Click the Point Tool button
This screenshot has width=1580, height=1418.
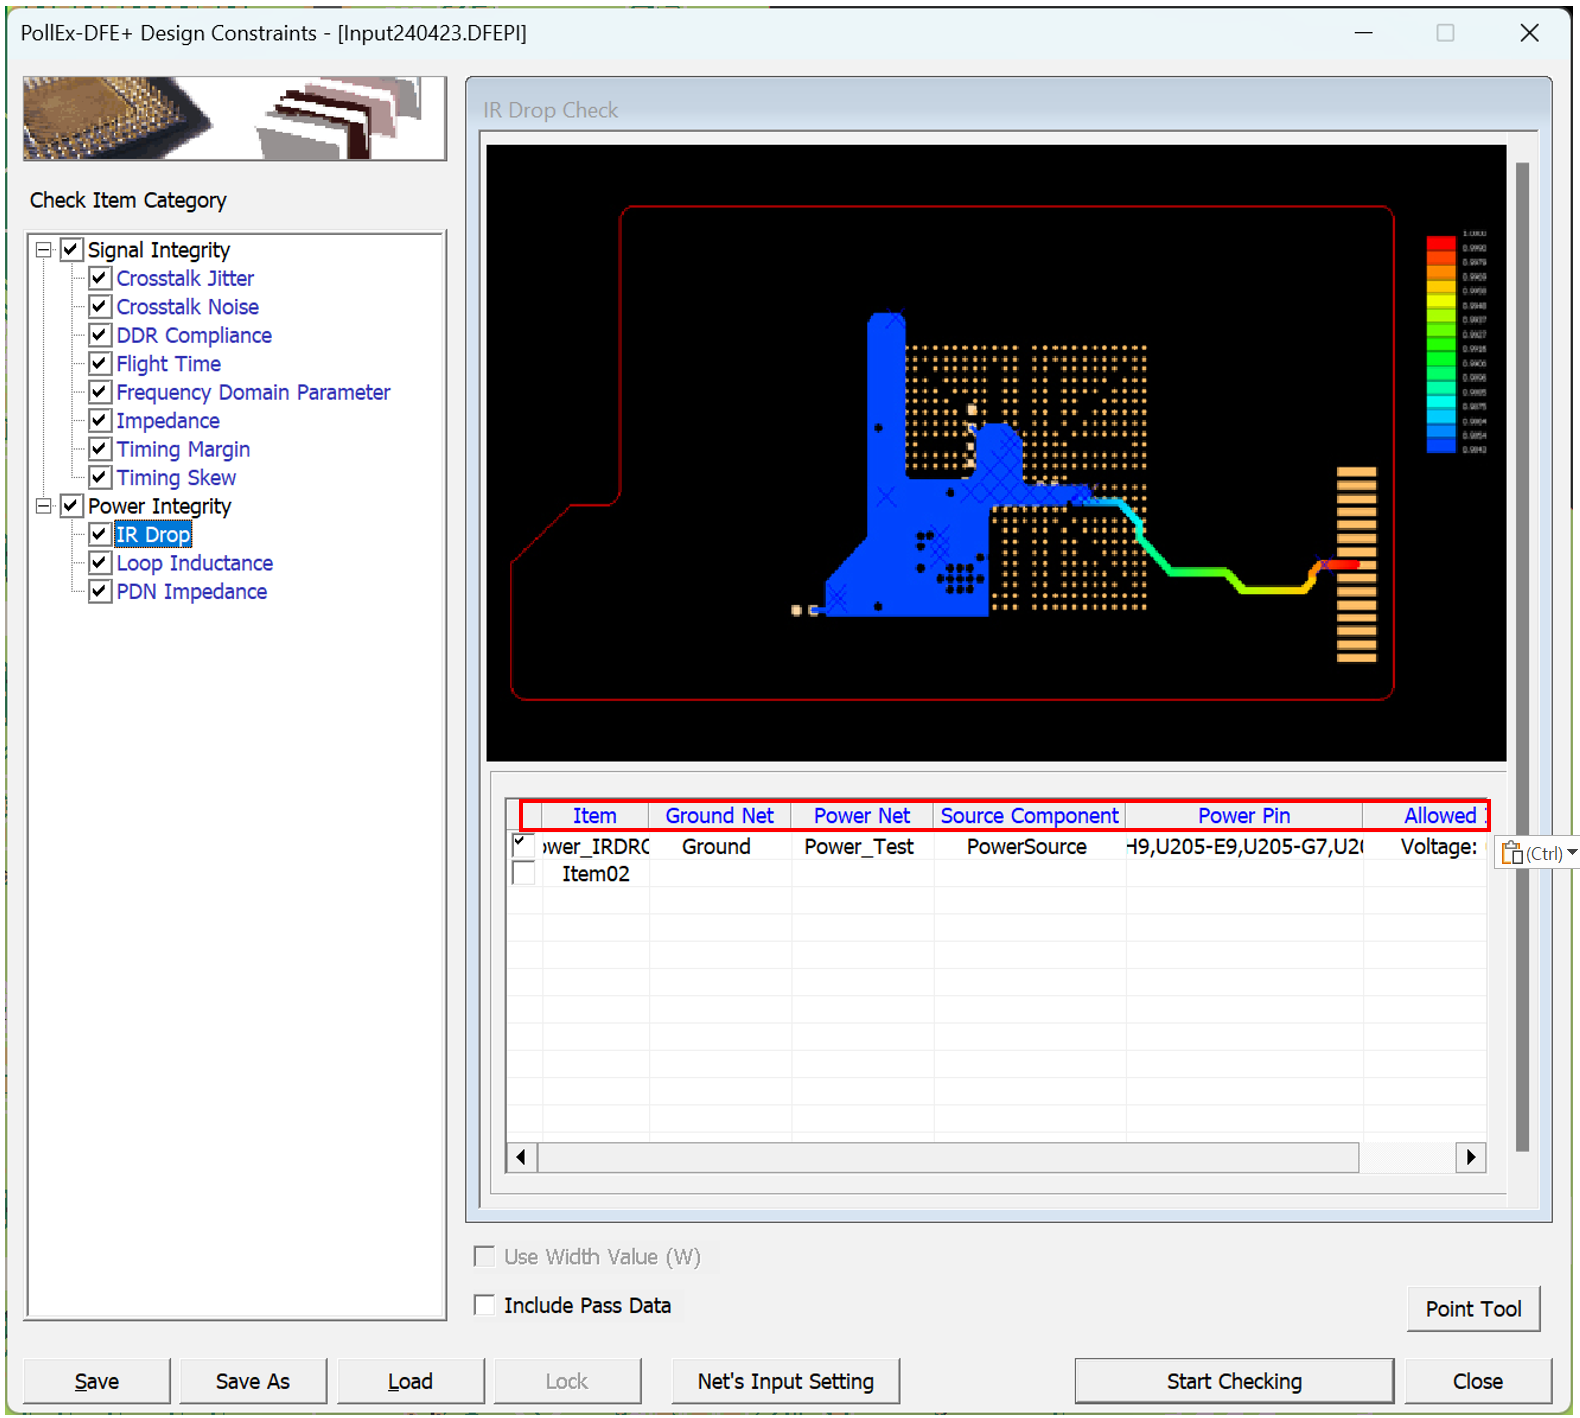pos(1472,1309)
